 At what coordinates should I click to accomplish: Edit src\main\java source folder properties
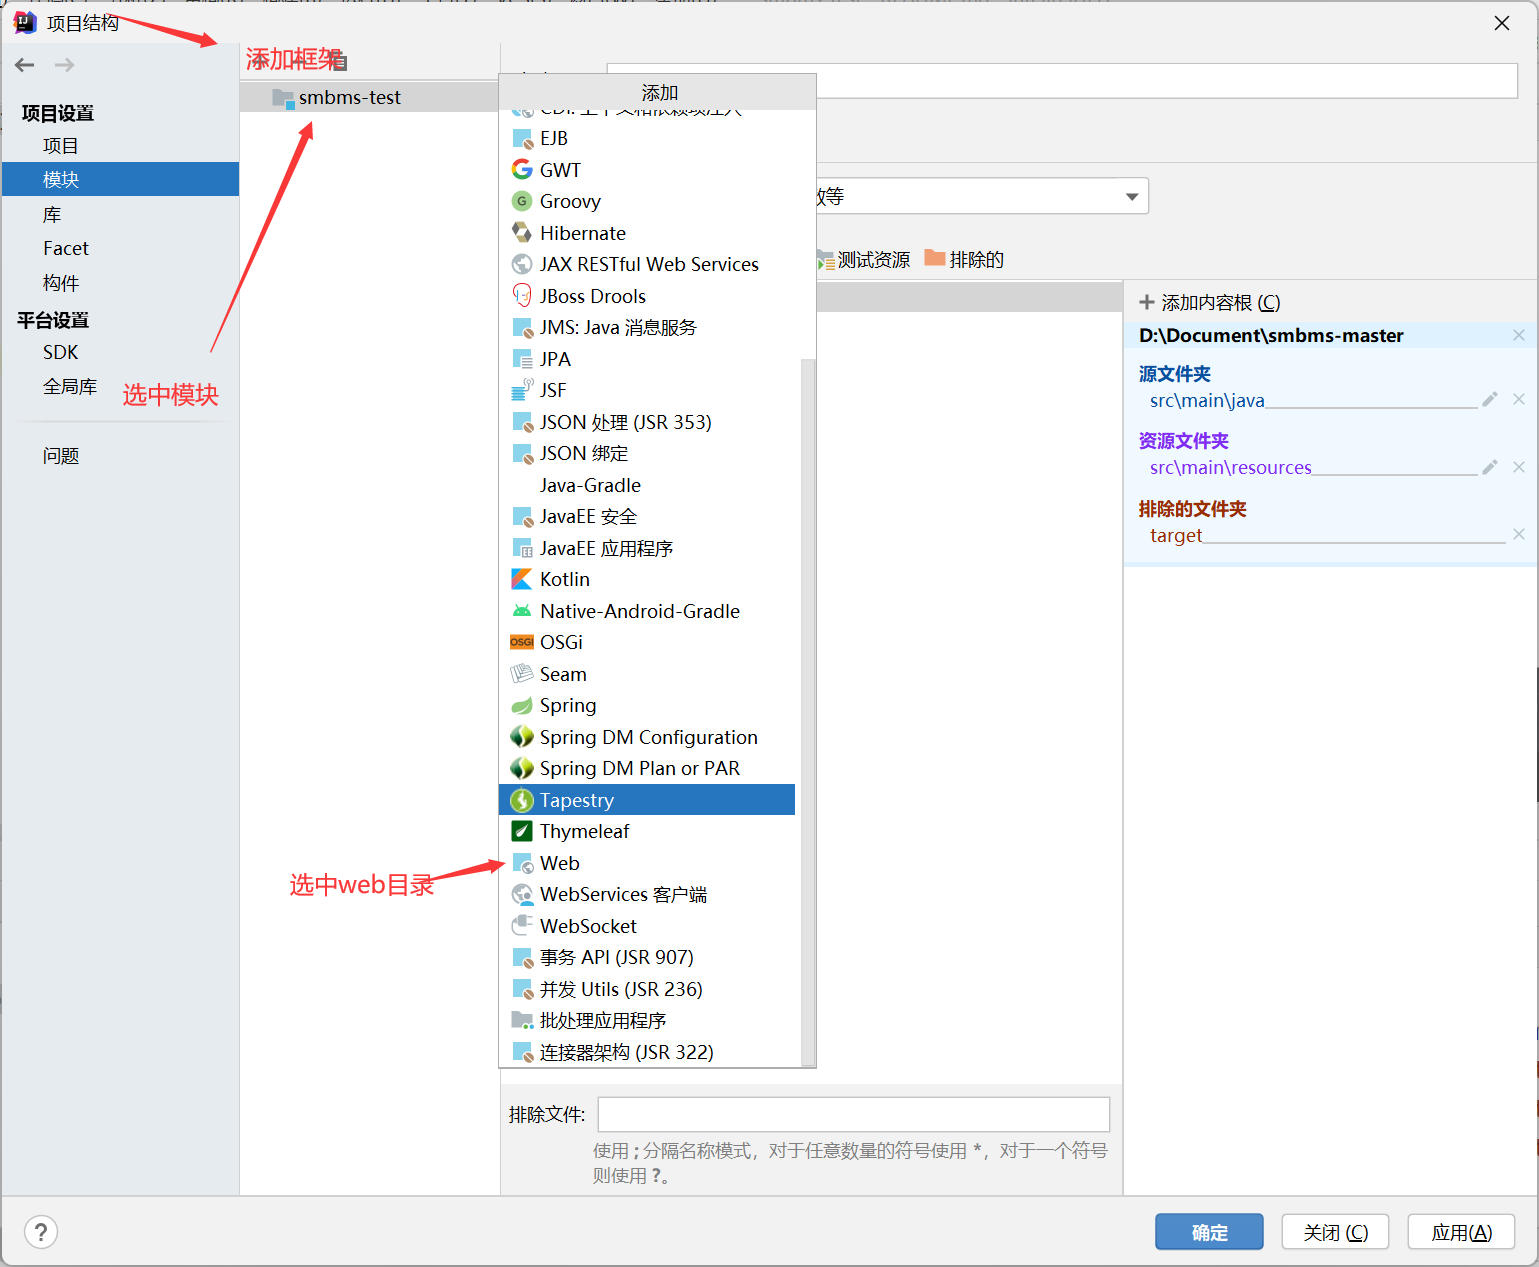(1490, 400)
